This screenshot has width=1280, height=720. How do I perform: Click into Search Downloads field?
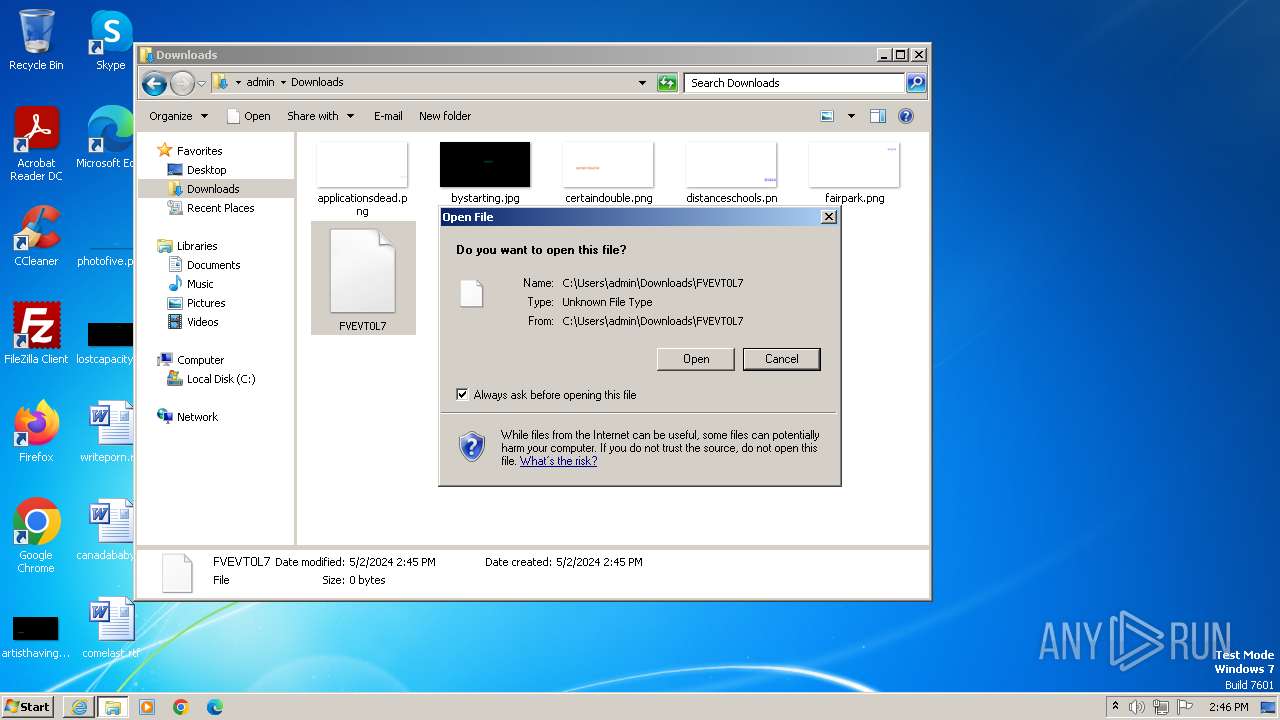(x=795, y=83)
